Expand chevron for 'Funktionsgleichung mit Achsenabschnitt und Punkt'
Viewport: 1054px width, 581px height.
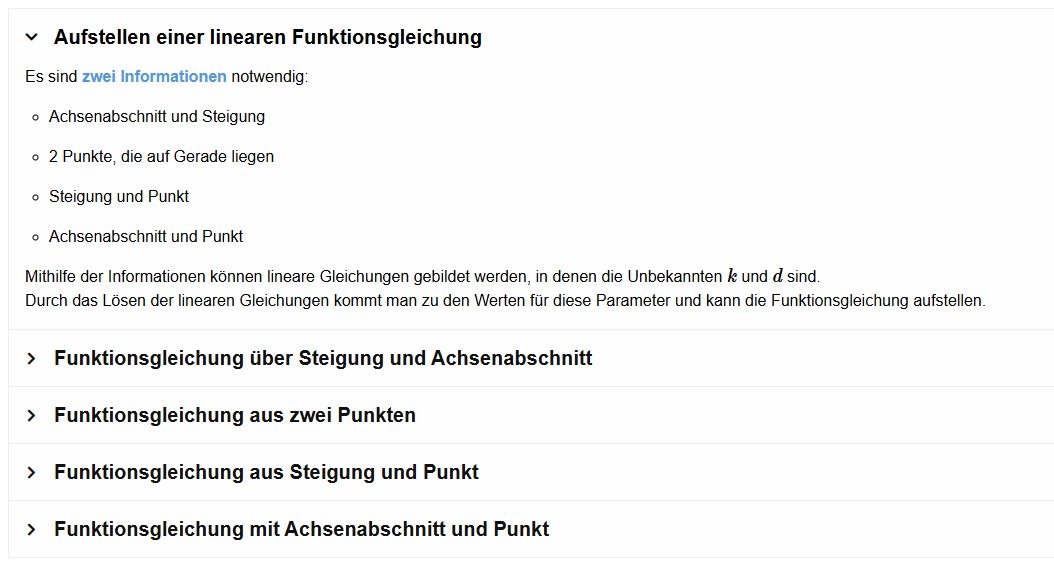32,529
